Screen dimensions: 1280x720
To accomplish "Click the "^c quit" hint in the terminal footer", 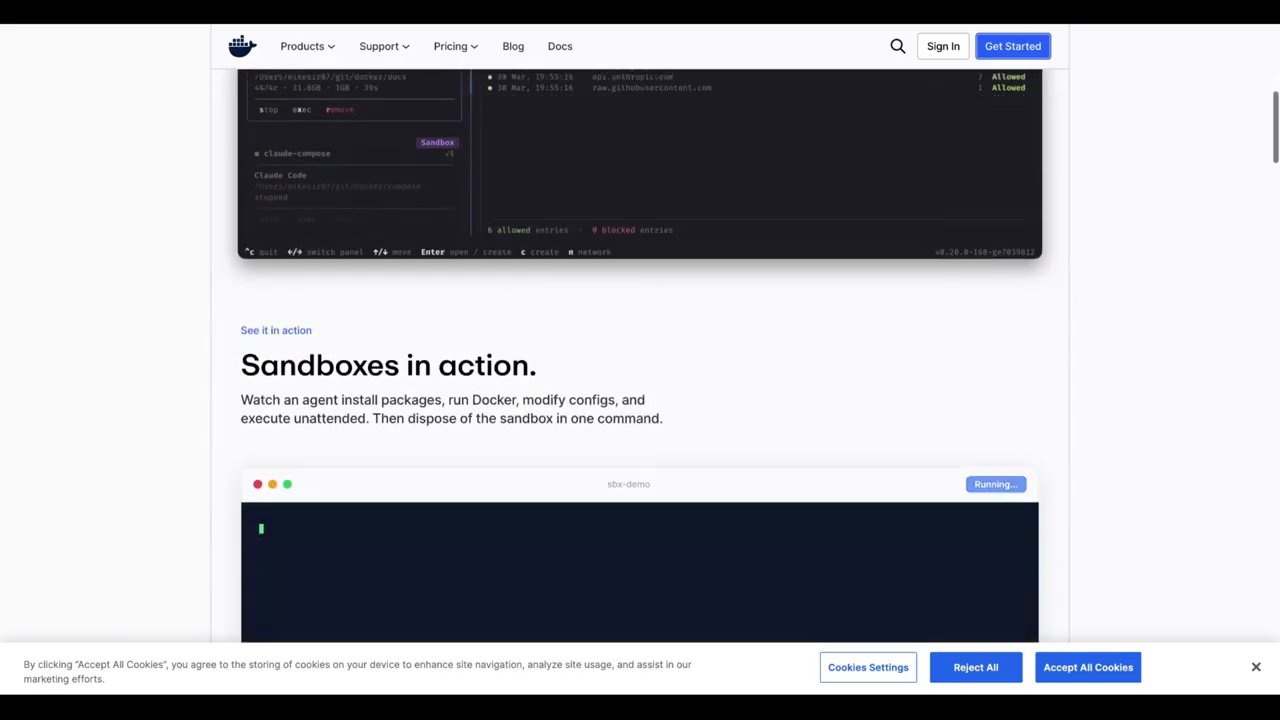I will pos(262,252).
